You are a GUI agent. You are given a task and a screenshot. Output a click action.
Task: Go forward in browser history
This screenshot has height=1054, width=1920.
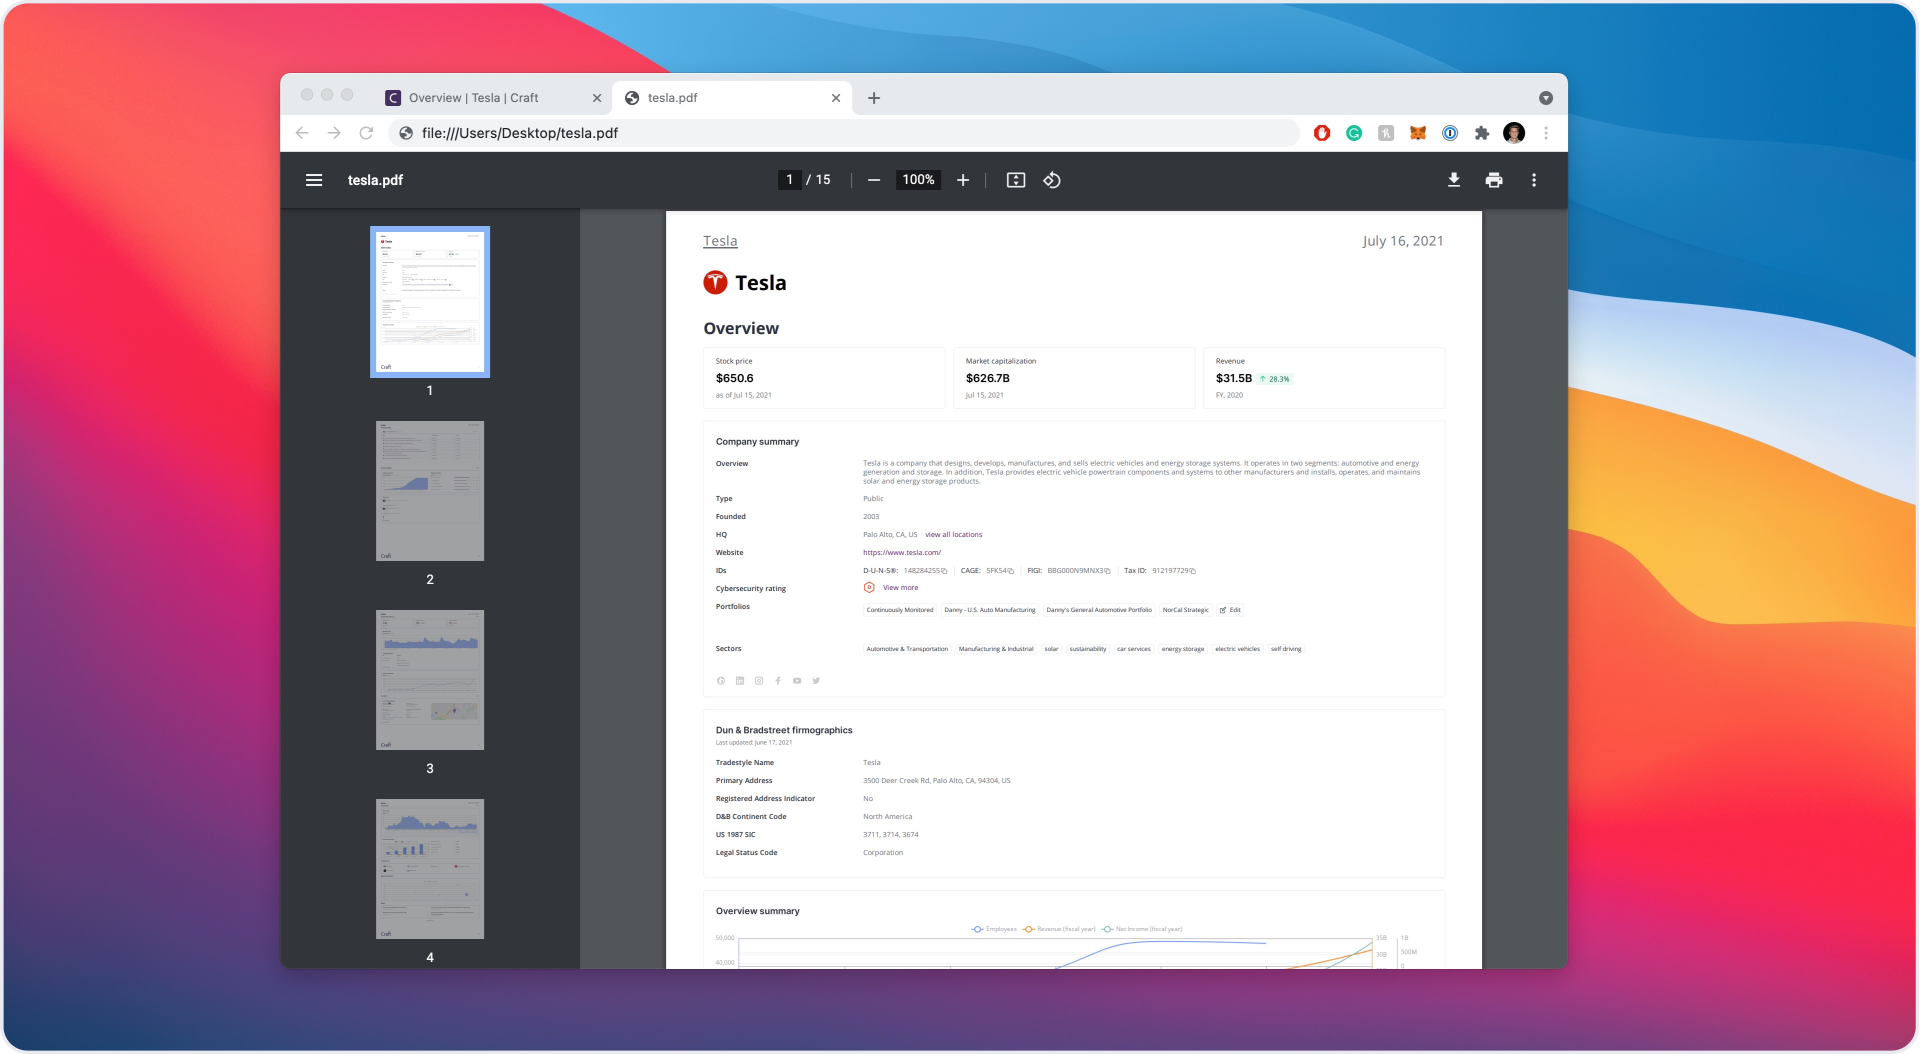point(334,133)
